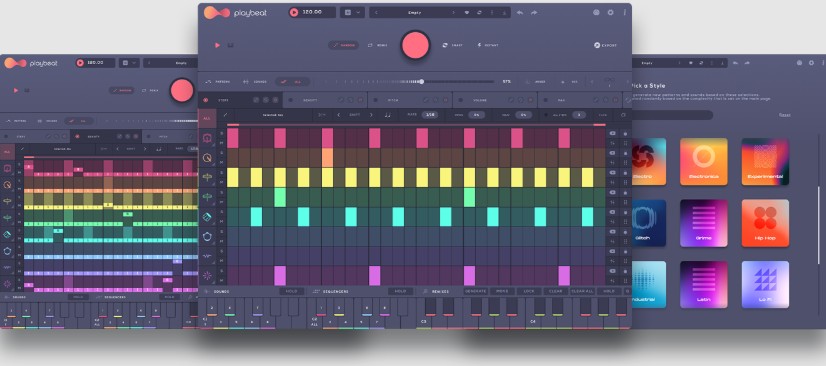Click the tempo sync icon beside 120.00
Image resolution: width=826 pixels, height=366 pixels.
(294, 12)
